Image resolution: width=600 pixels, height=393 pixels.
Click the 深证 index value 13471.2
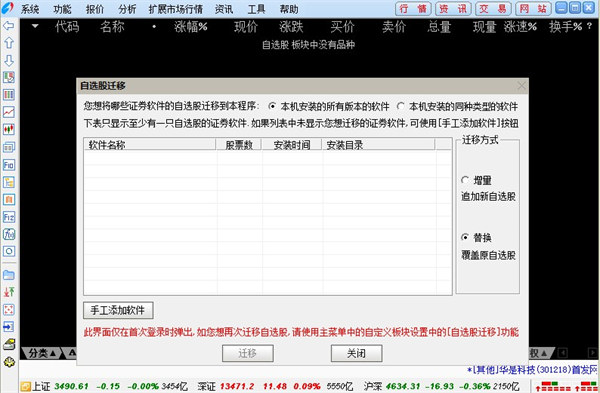click(x=237, y=386)
